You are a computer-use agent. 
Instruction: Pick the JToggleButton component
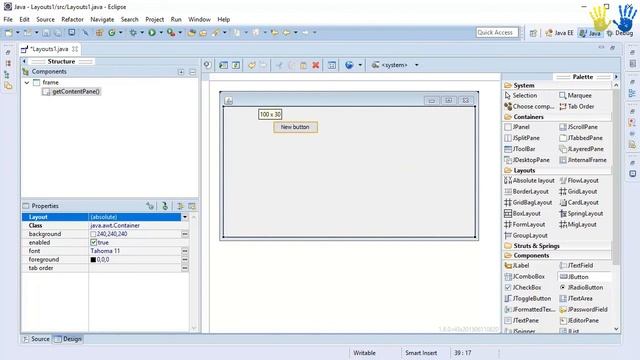pos(528,298)
